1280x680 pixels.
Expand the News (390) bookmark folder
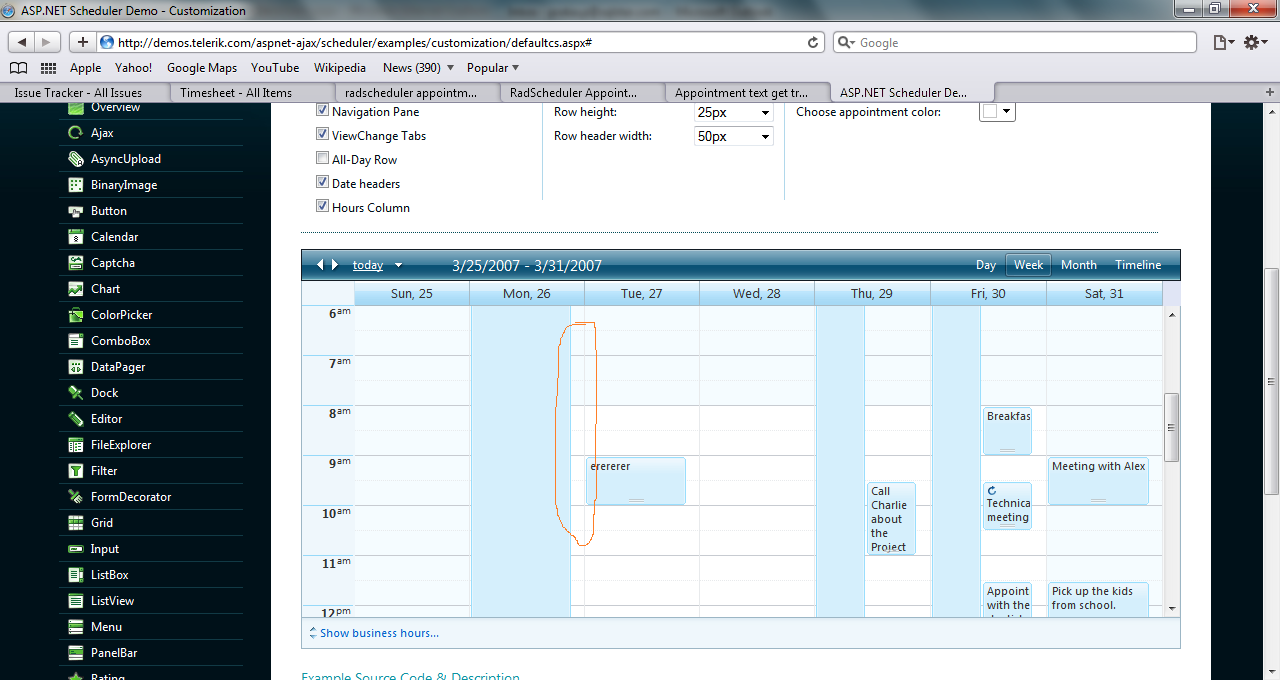(x=418, y=68)
